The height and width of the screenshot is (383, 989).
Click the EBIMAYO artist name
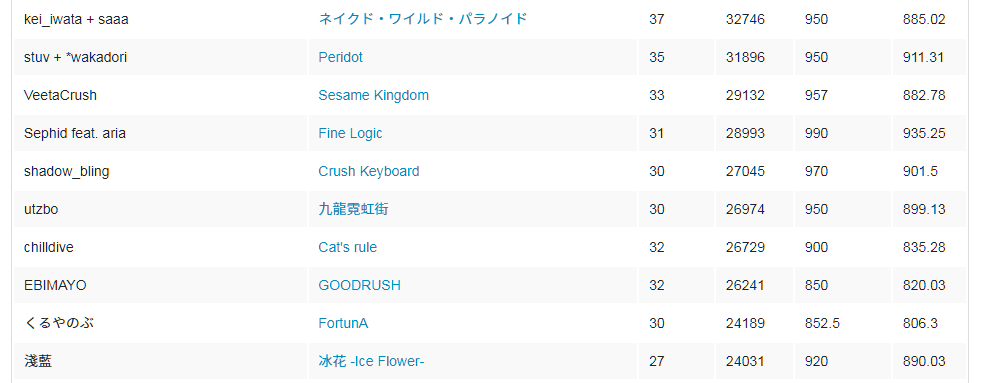point(56,285)
